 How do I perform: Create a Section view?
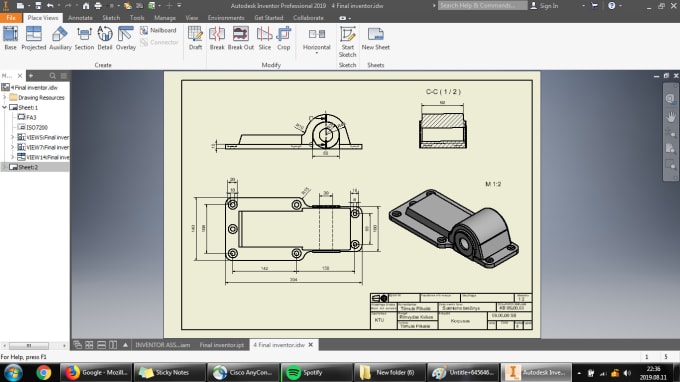tap(84, 38)
